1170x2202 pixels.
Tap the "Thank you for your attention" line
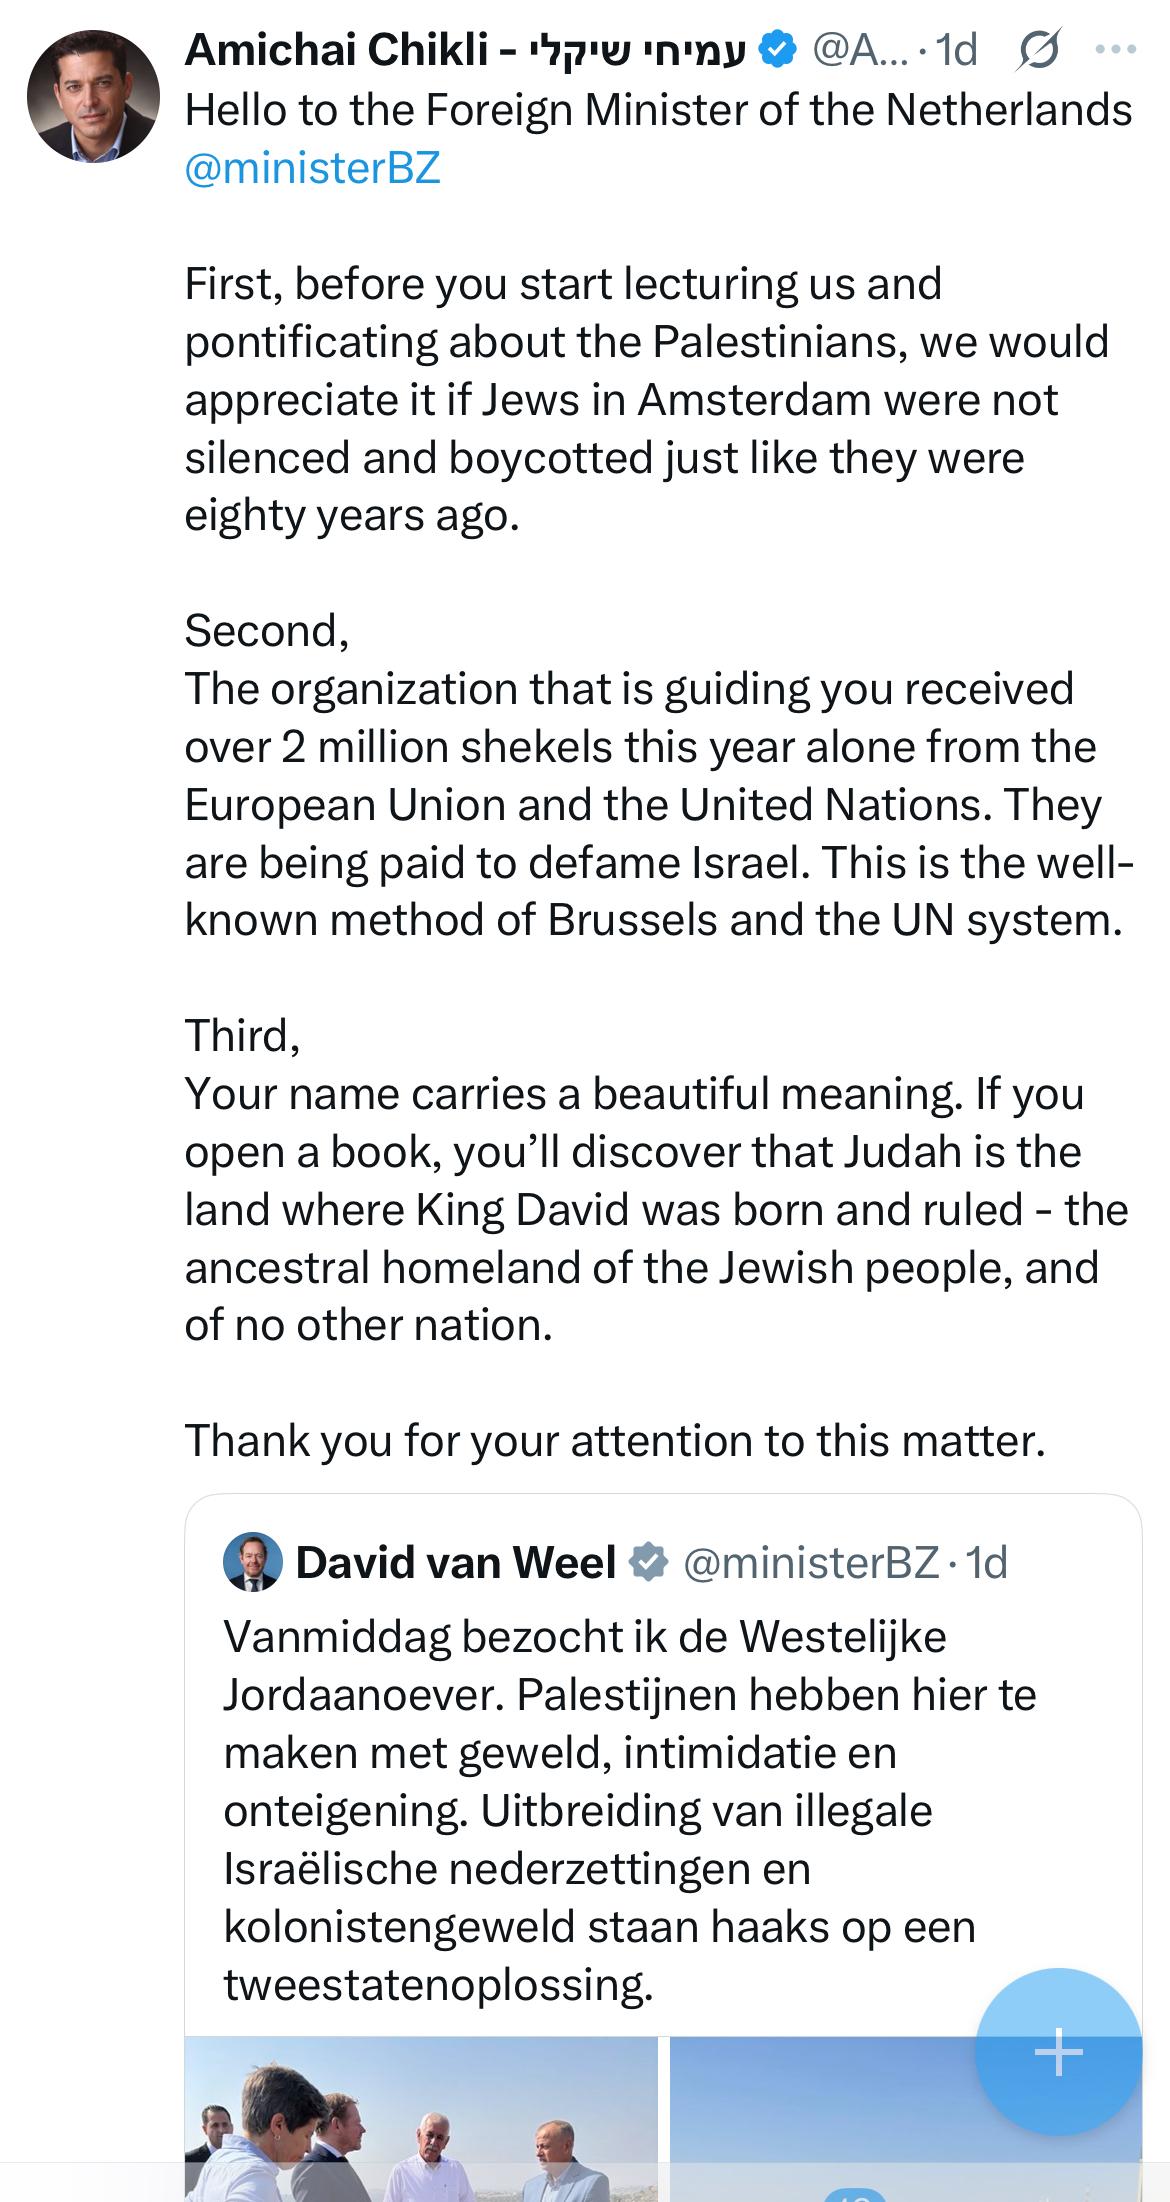tap(614, 1440)
